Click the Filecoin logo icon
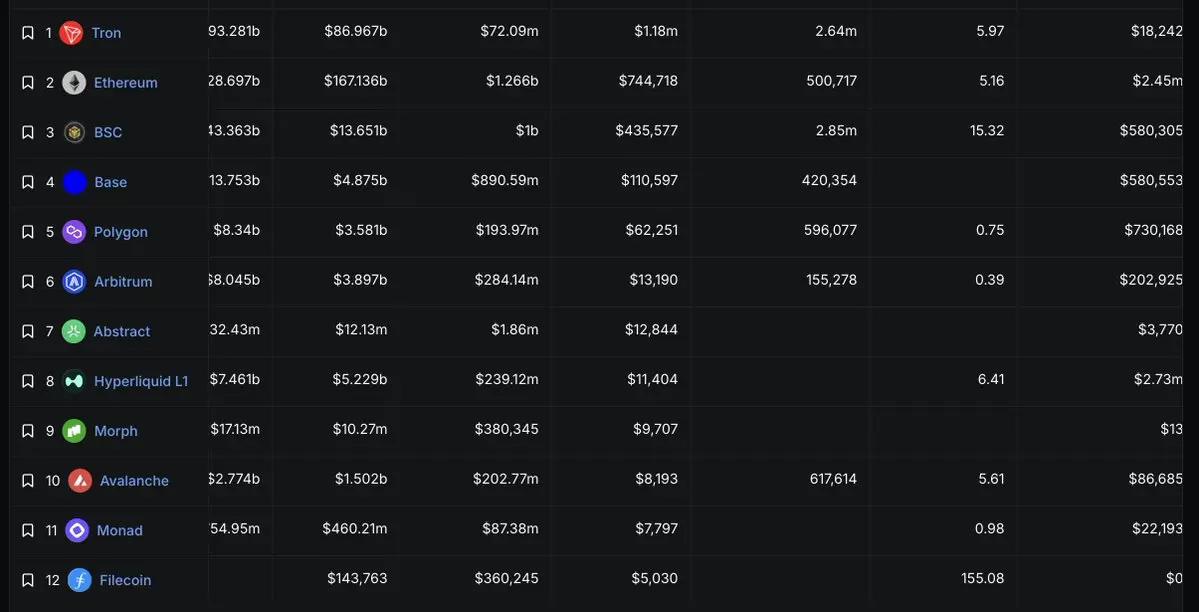1199x612 pixels. 80,580
